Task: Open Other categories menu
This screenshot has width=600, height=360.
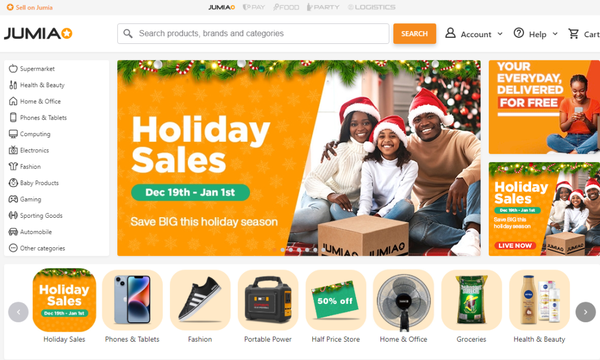Action: coord(37,248)
